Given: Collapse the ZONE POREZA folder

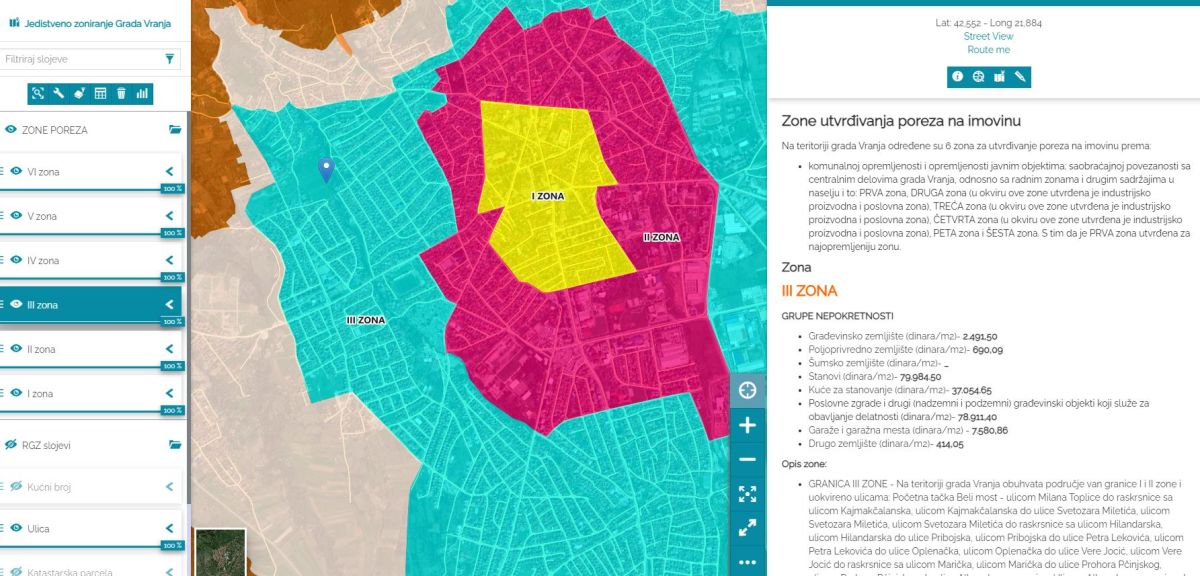Looking at the screenshot, I should 175,130.
